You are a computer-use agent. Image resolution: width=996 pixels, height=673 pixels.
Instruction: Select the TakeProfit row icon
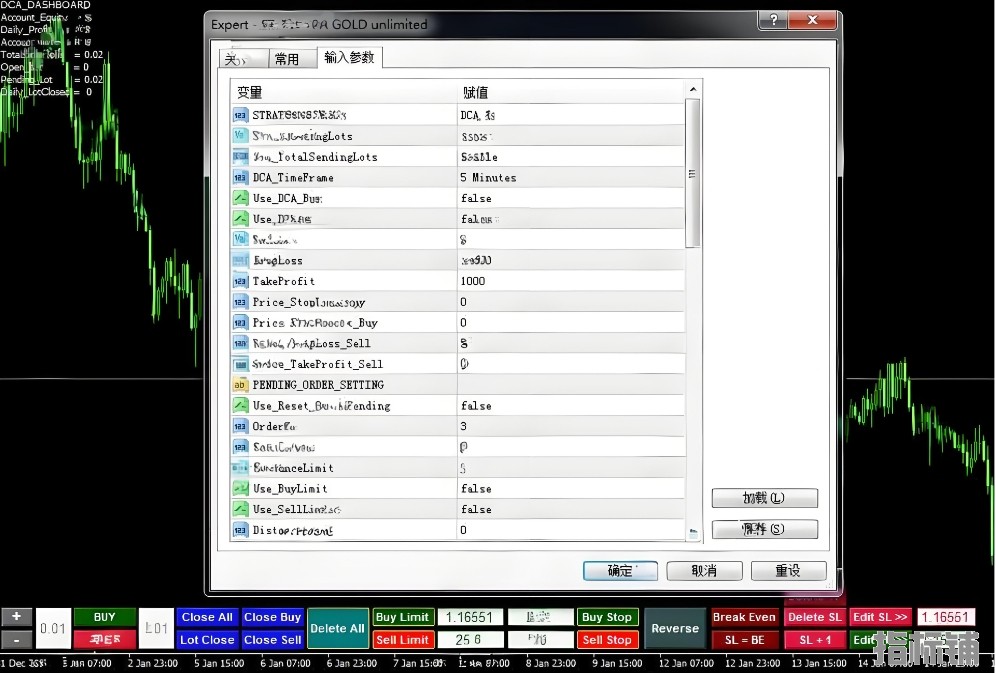(240, 281)
